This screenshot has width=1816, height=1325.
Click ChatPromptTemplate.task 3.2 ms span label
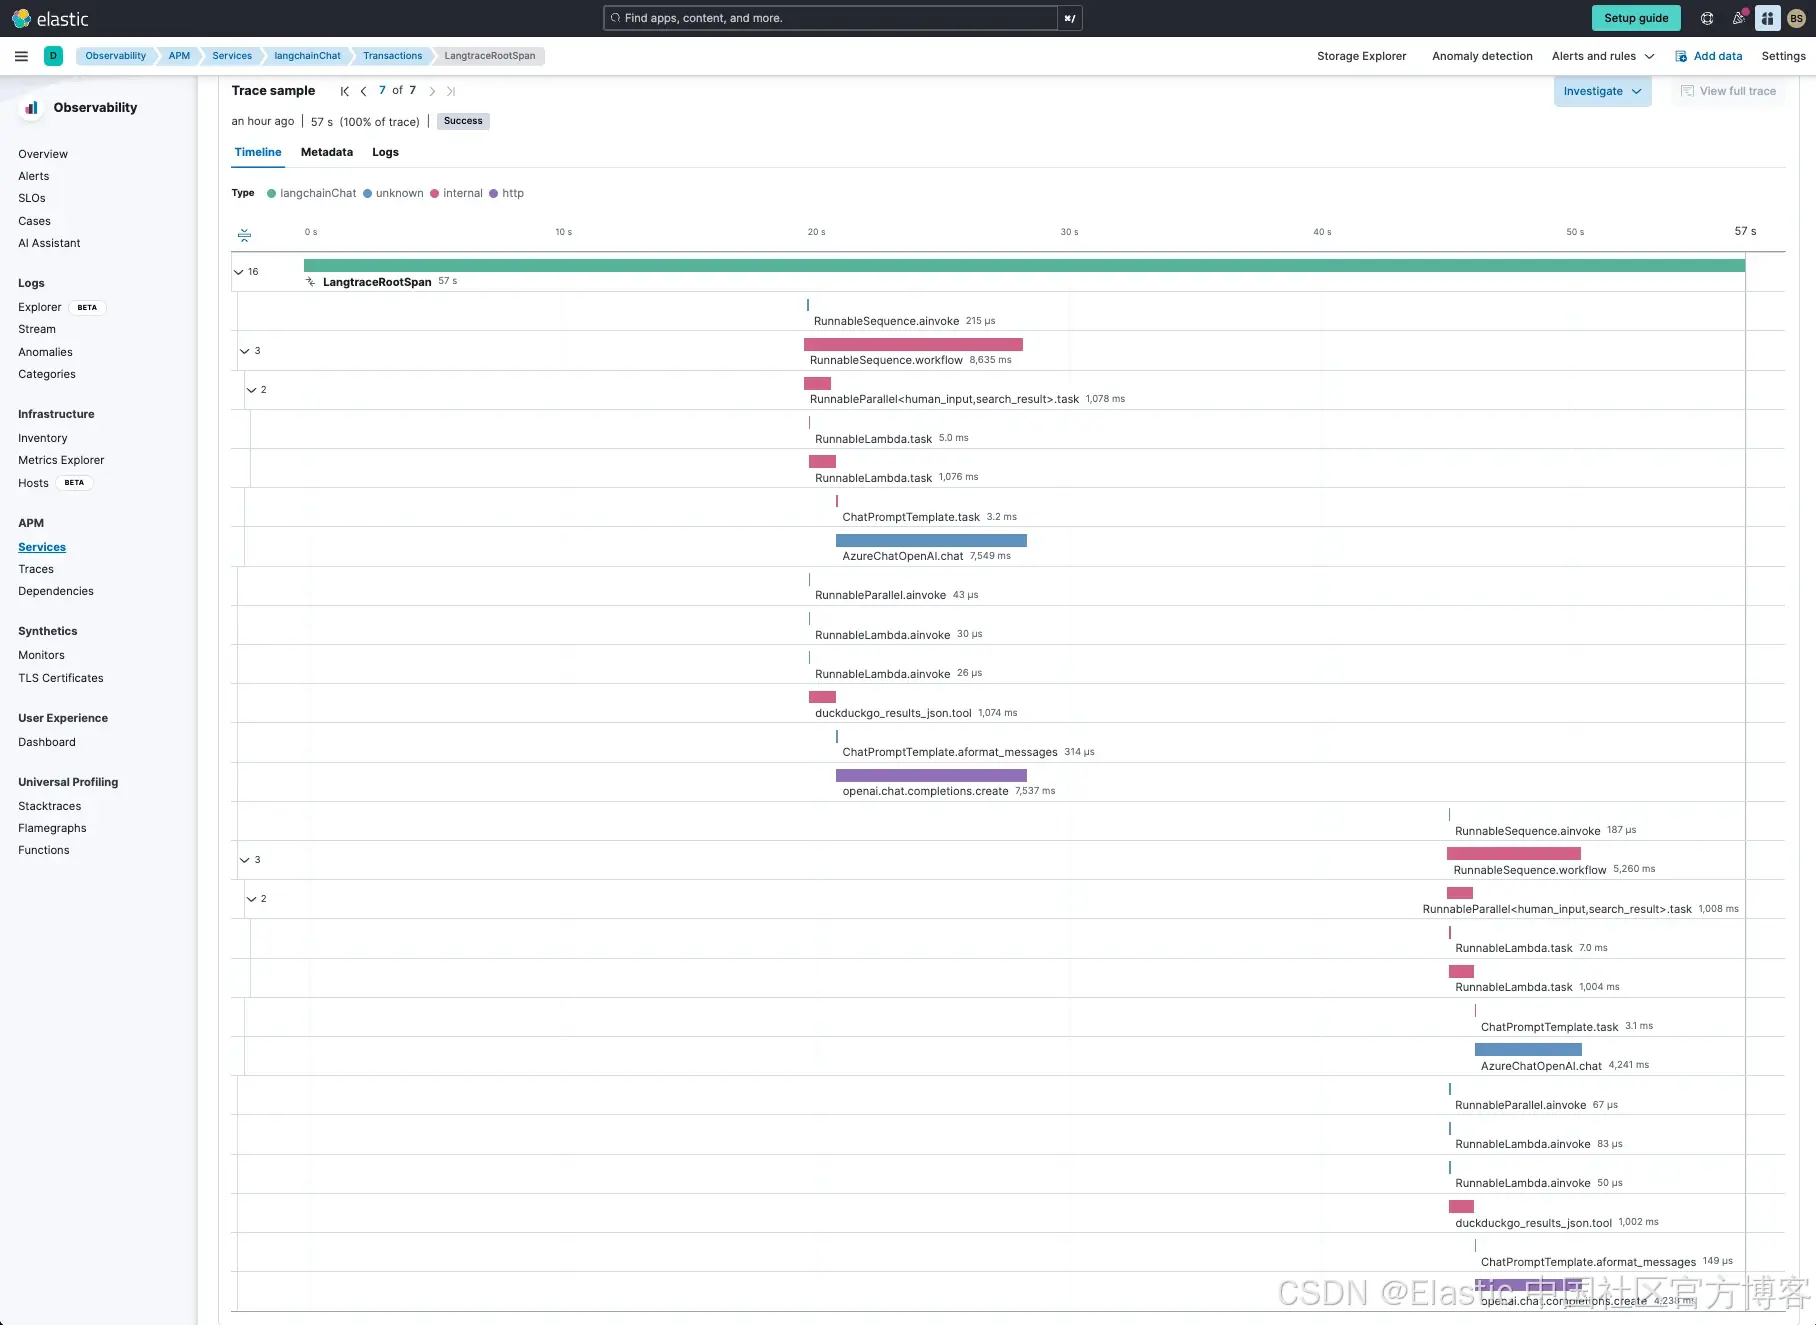pos(911,517)
